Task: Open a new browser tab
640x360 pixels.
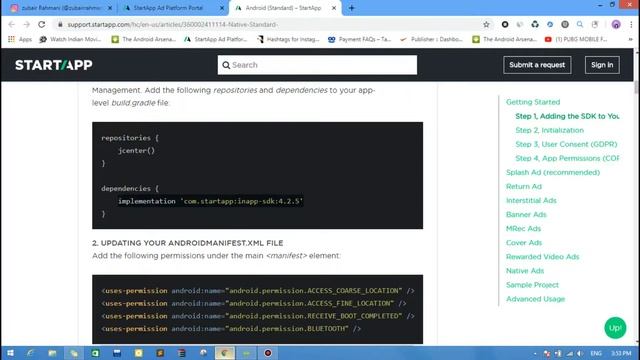Action: [x=351, y=8]
